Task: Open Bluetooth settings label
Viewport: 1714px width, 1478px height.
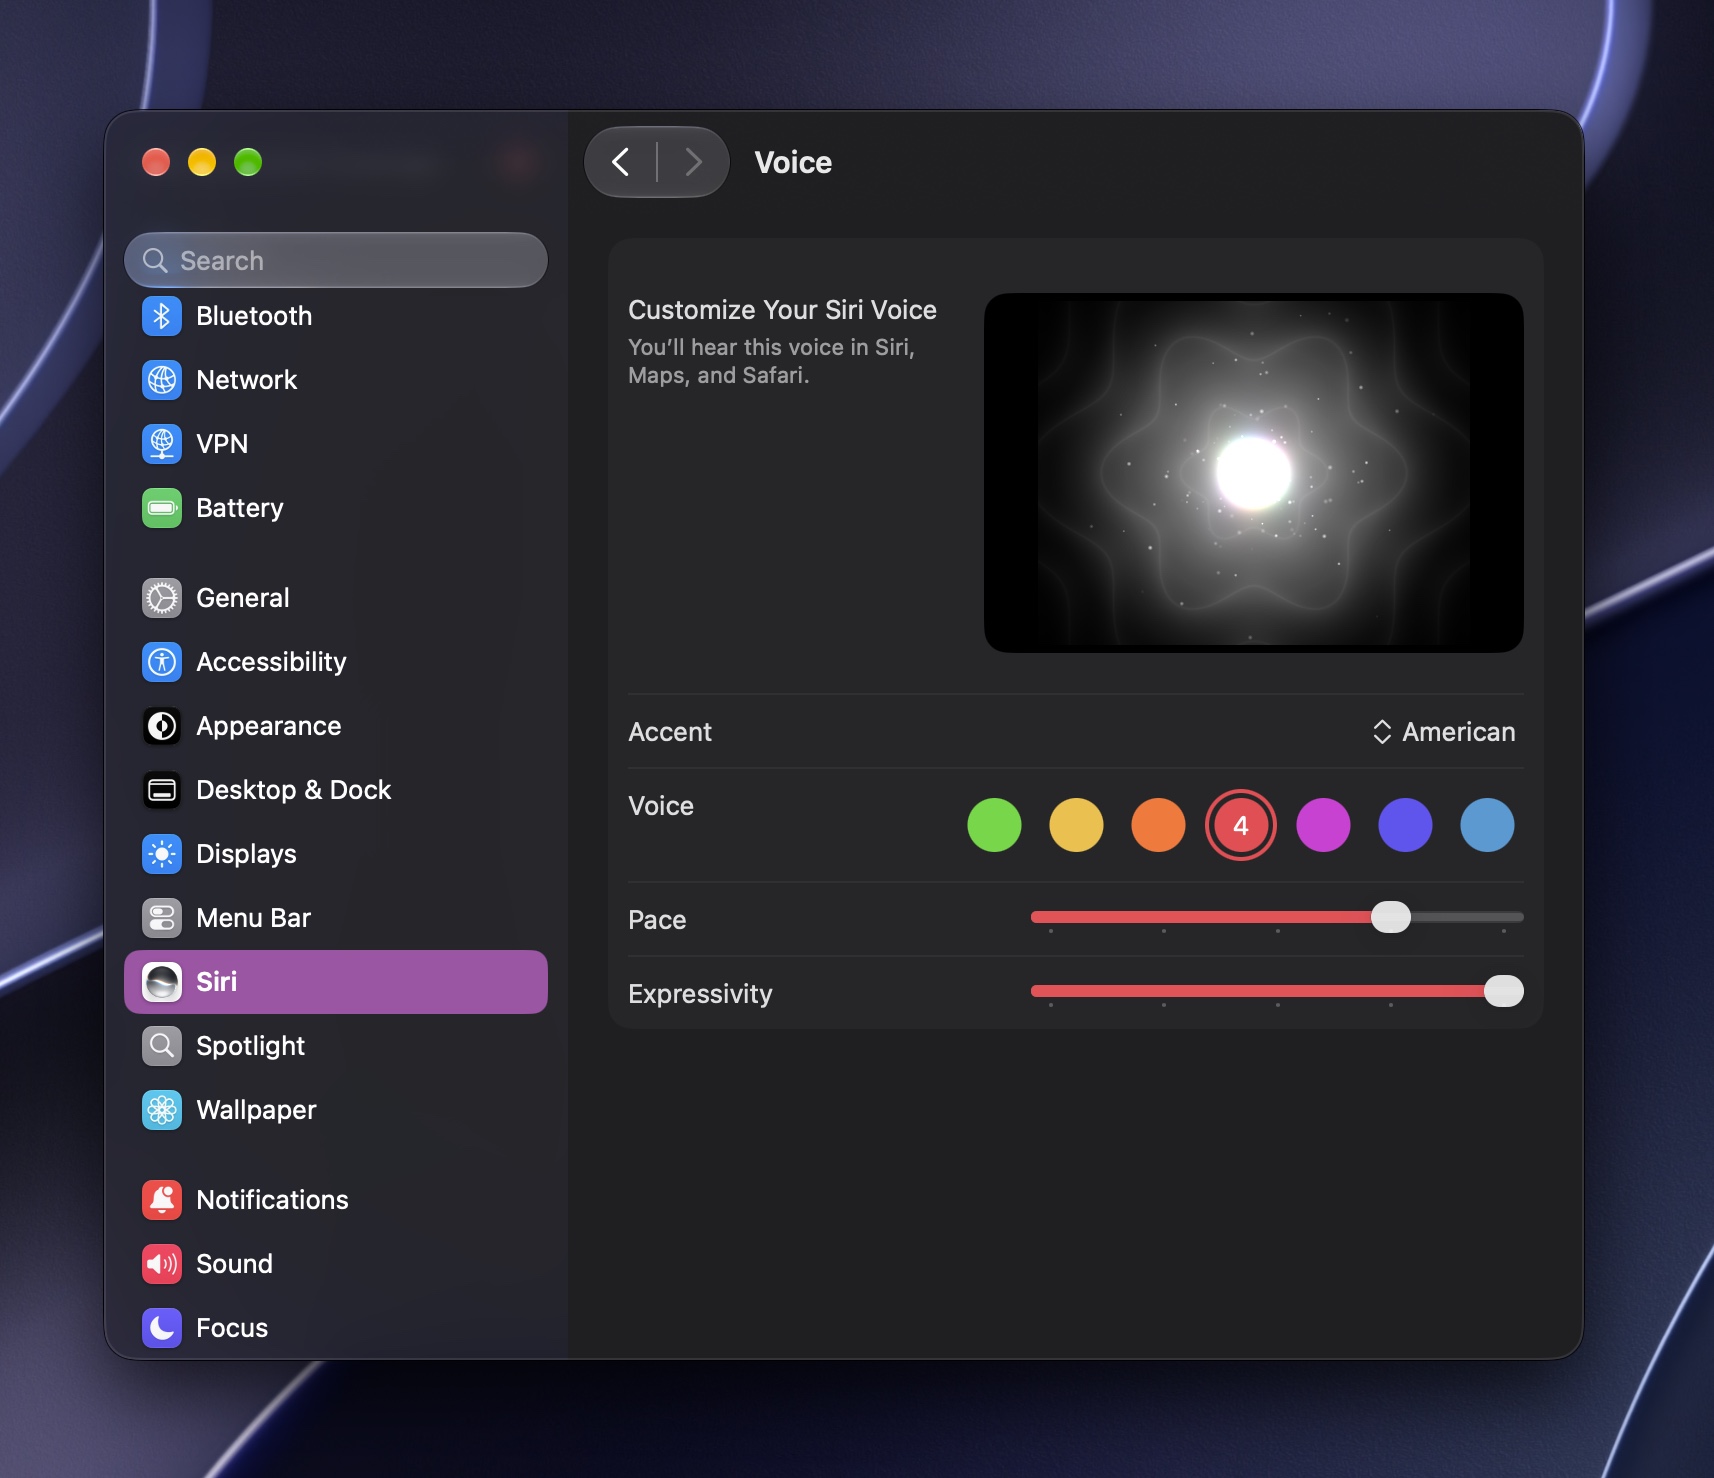Action: (254, 316)
